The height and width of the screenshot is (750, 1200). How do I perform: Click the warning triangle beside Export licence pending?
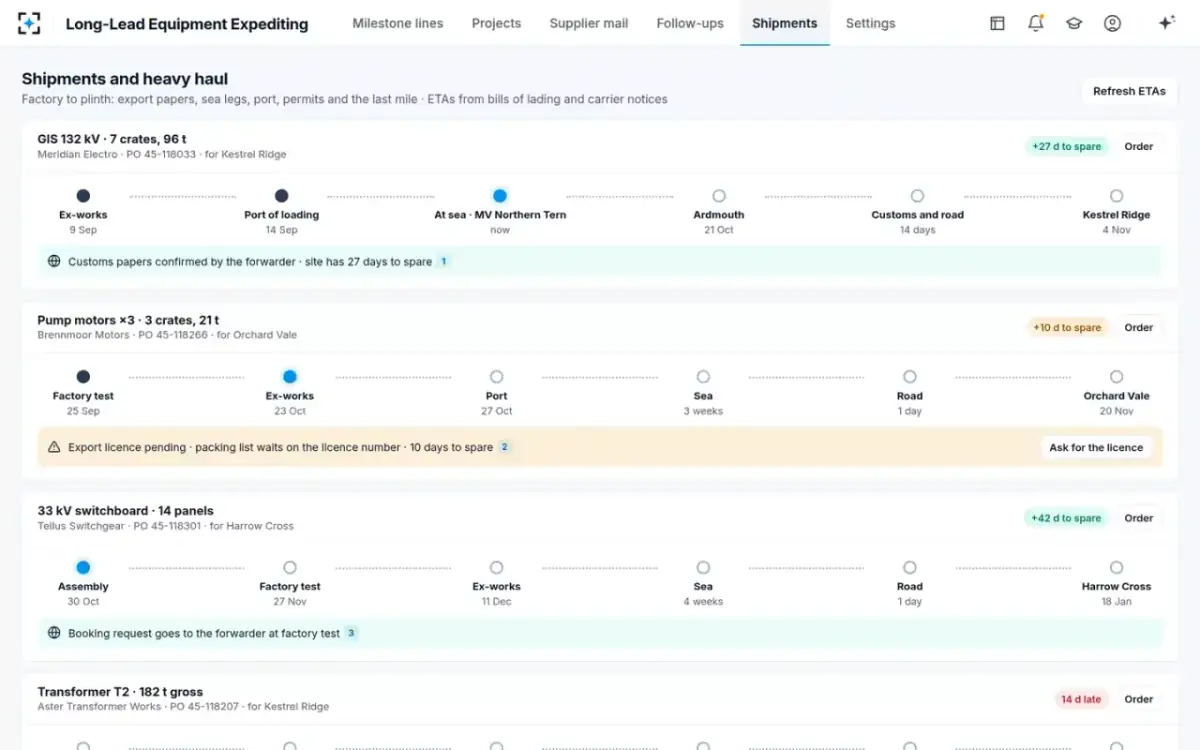point(54,447)
